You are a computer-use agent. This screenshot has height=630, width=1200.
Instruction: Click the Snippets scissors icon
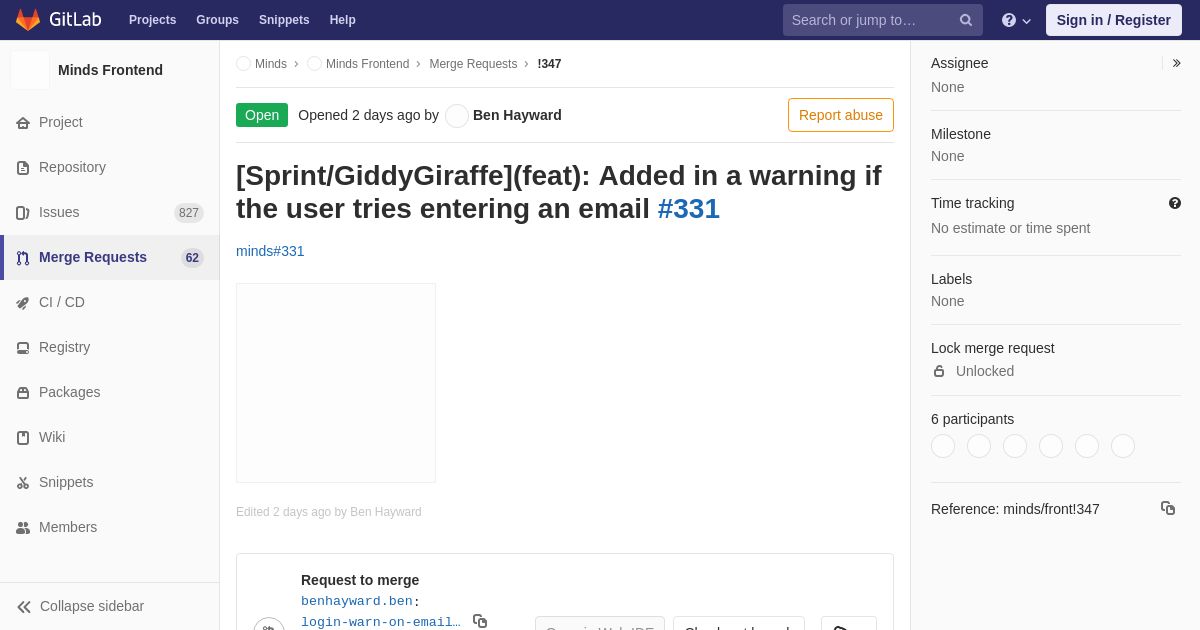pyautogui.click(x=23, y=483)
